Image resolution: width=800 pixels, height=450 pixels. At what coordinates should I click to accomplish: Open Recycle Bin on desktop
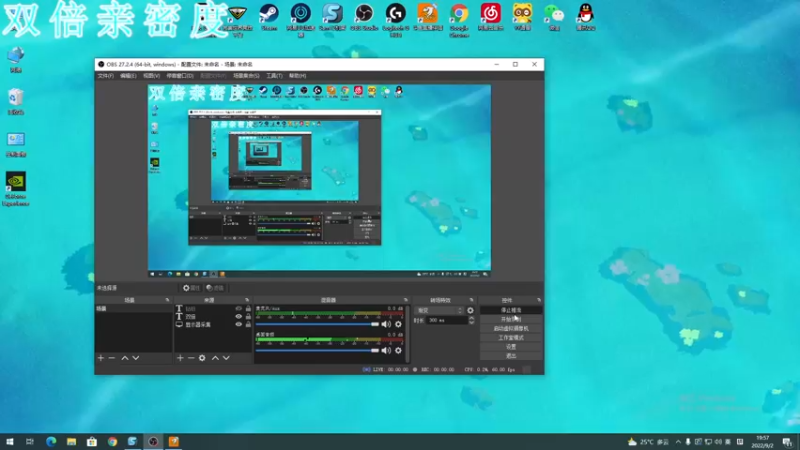(x=16, y=102)
